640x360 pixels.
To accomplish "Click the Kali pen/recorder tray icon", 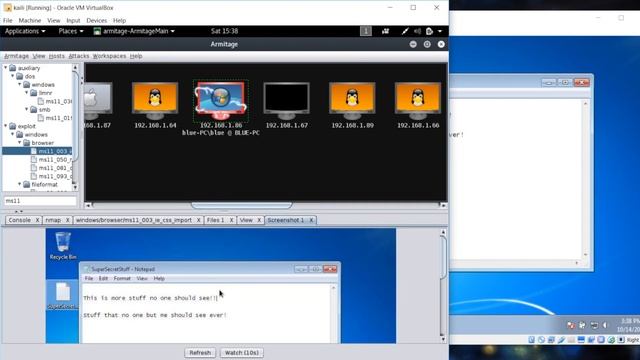I will pos(405,31).
